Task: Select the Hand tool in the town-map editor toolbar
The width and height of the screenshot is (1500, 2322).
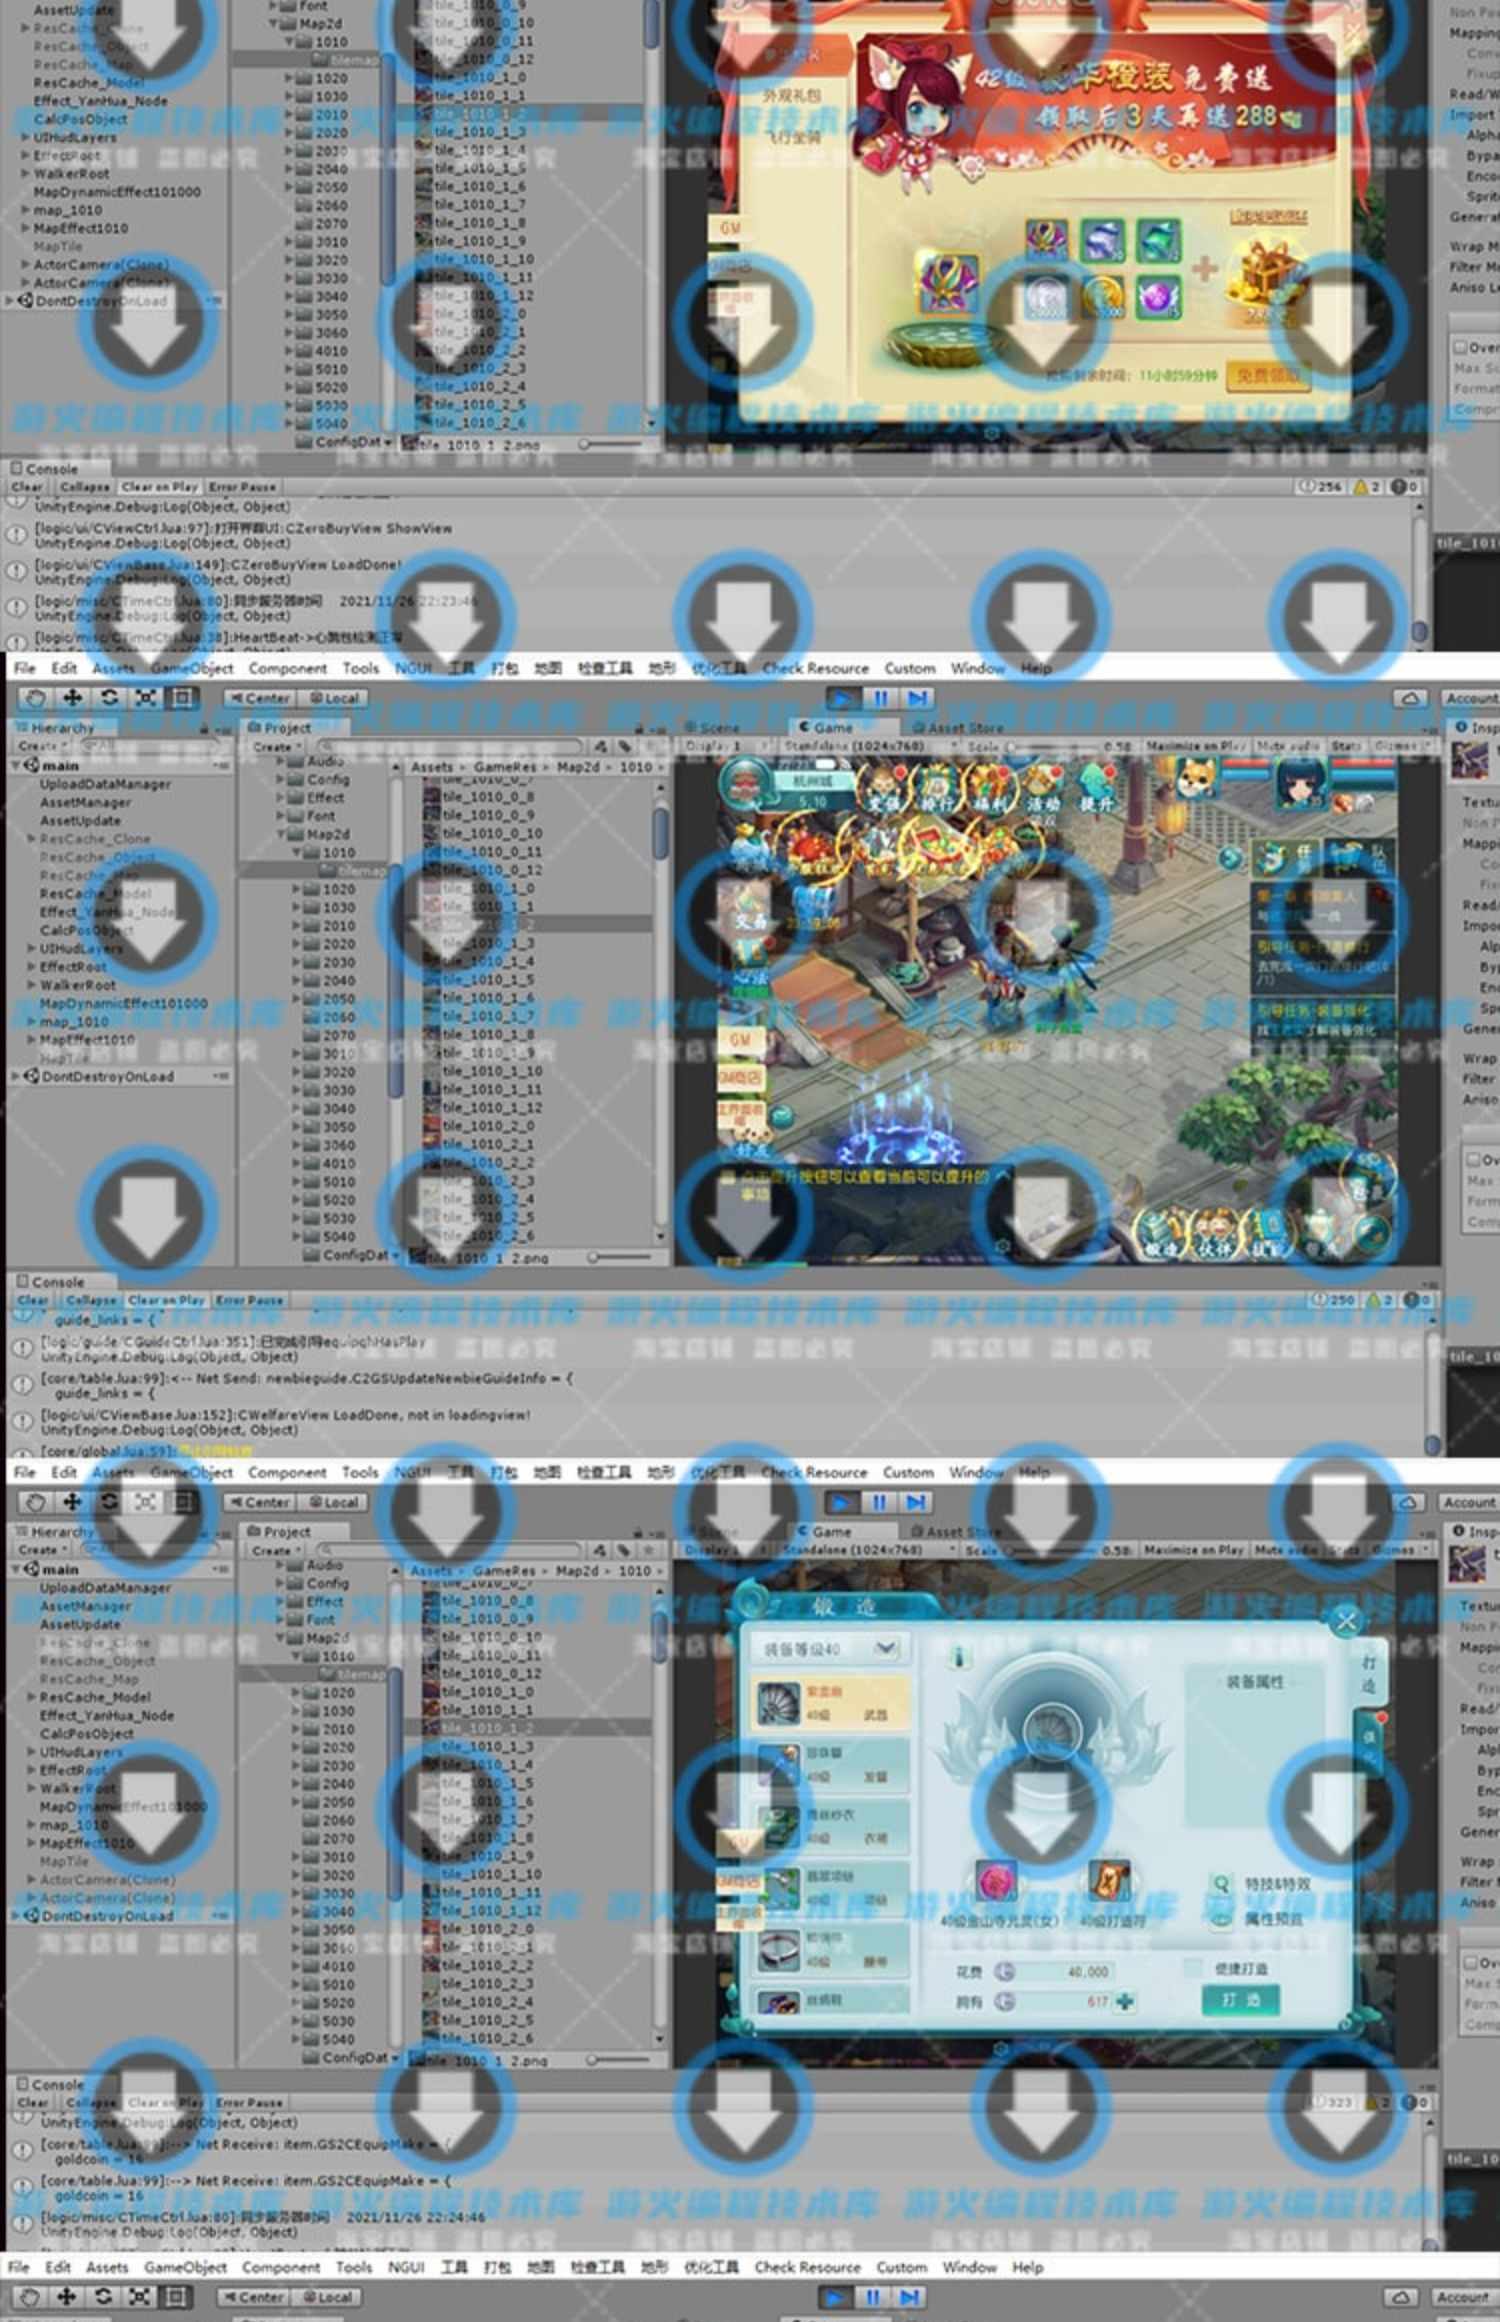Action: tap(35, 697)
